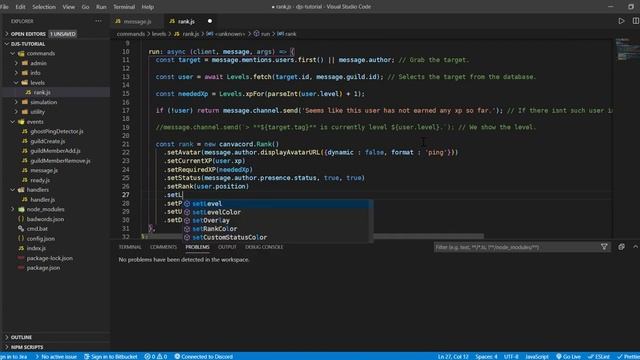Collapse the events folder
Image resolution: width=640 pixels, height=360 pixels.
click(x=13, y=122)
